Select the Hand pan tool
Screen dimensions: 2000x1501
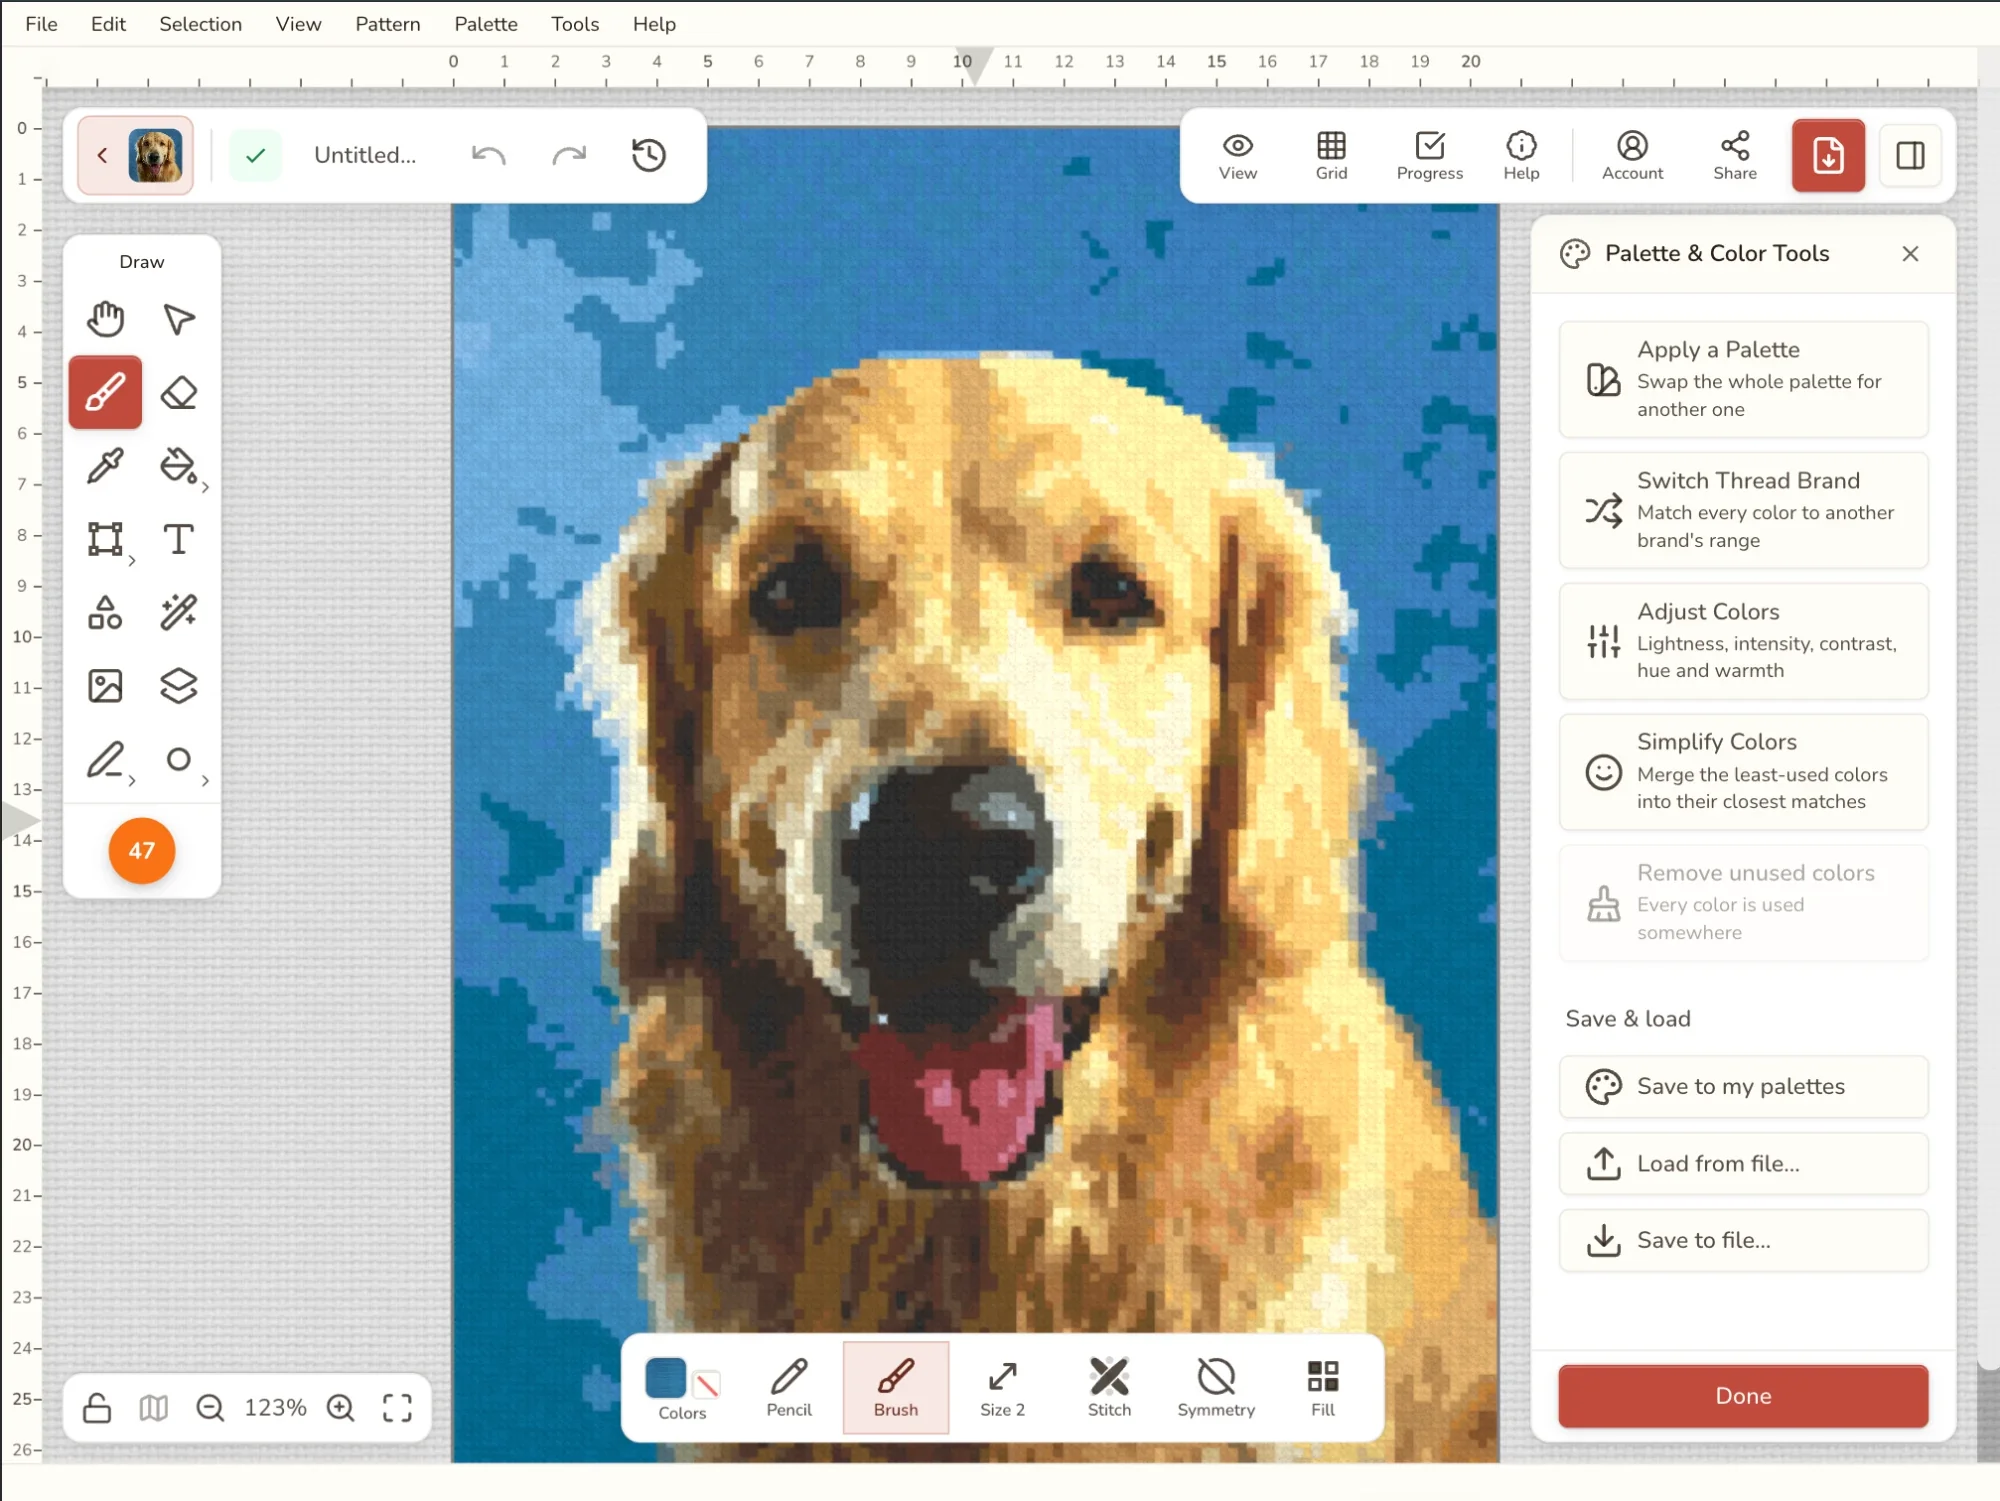[105, 320]
